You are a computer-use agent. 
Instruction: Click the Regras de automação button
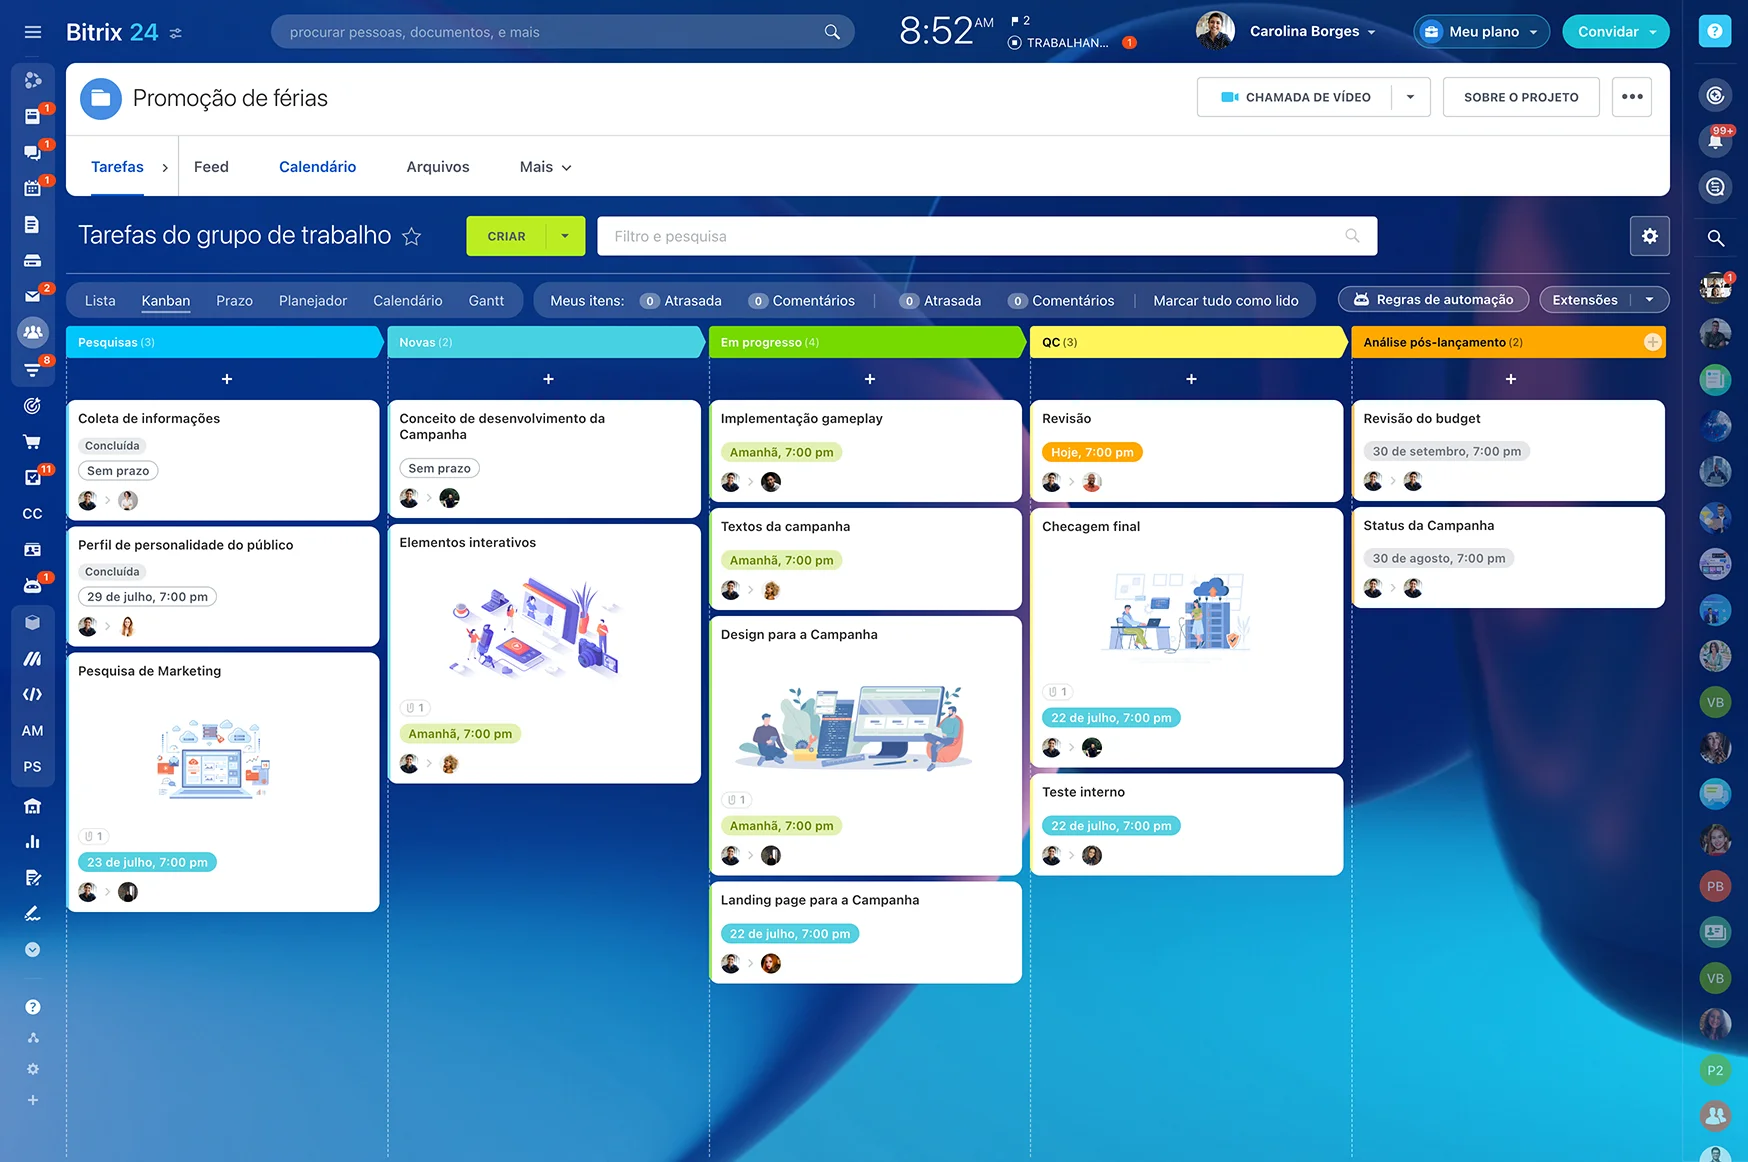1433,300
